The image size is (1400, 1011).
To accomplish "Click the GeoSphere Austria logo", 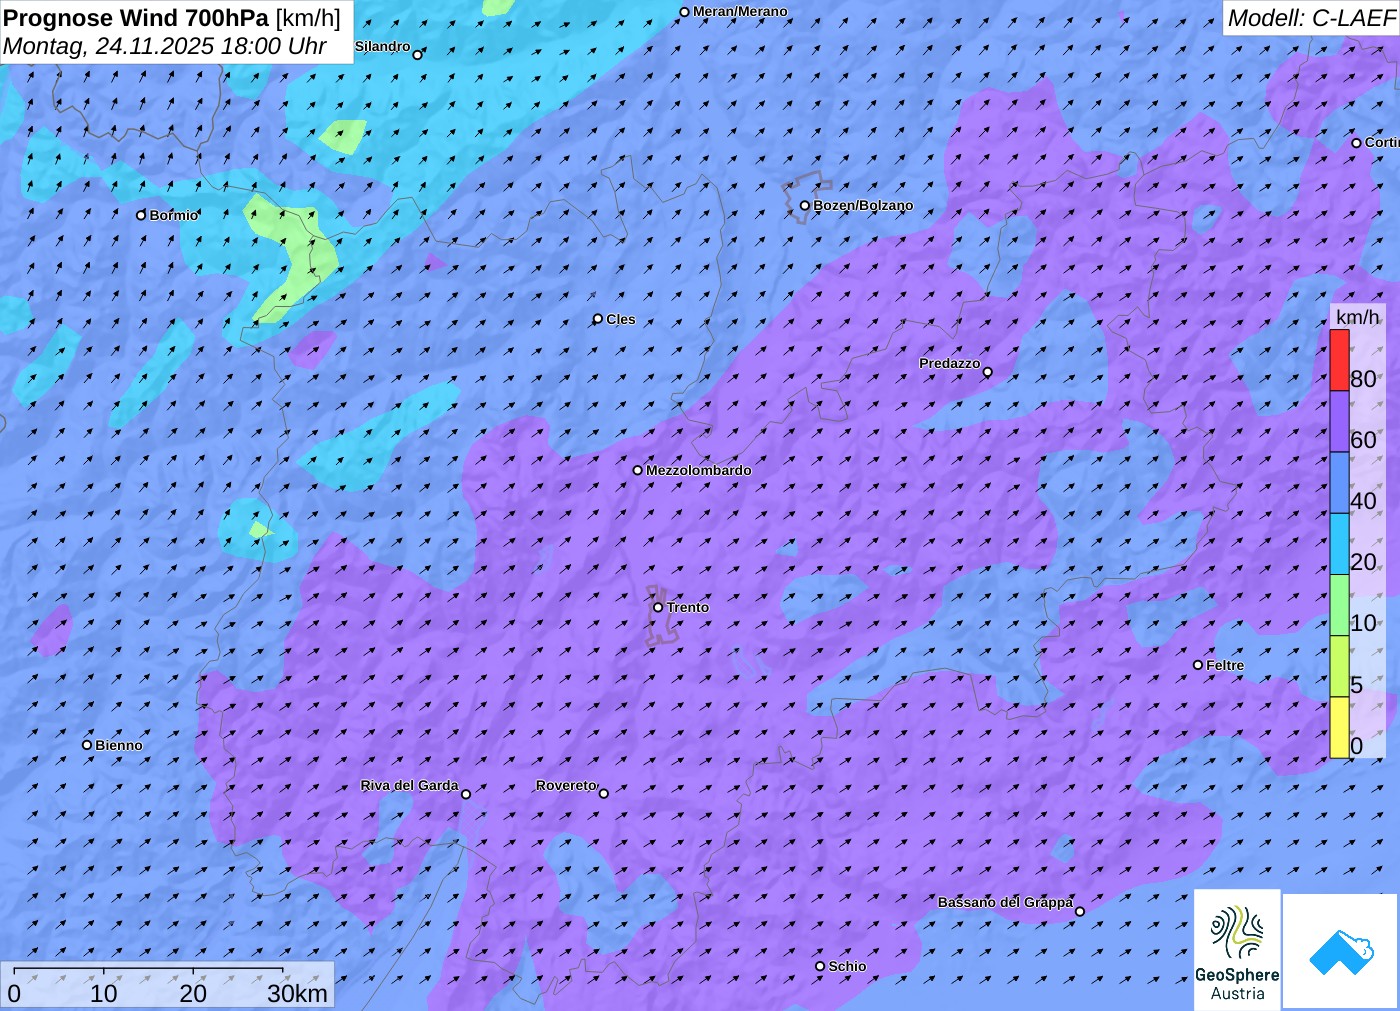I will 1237,949.
